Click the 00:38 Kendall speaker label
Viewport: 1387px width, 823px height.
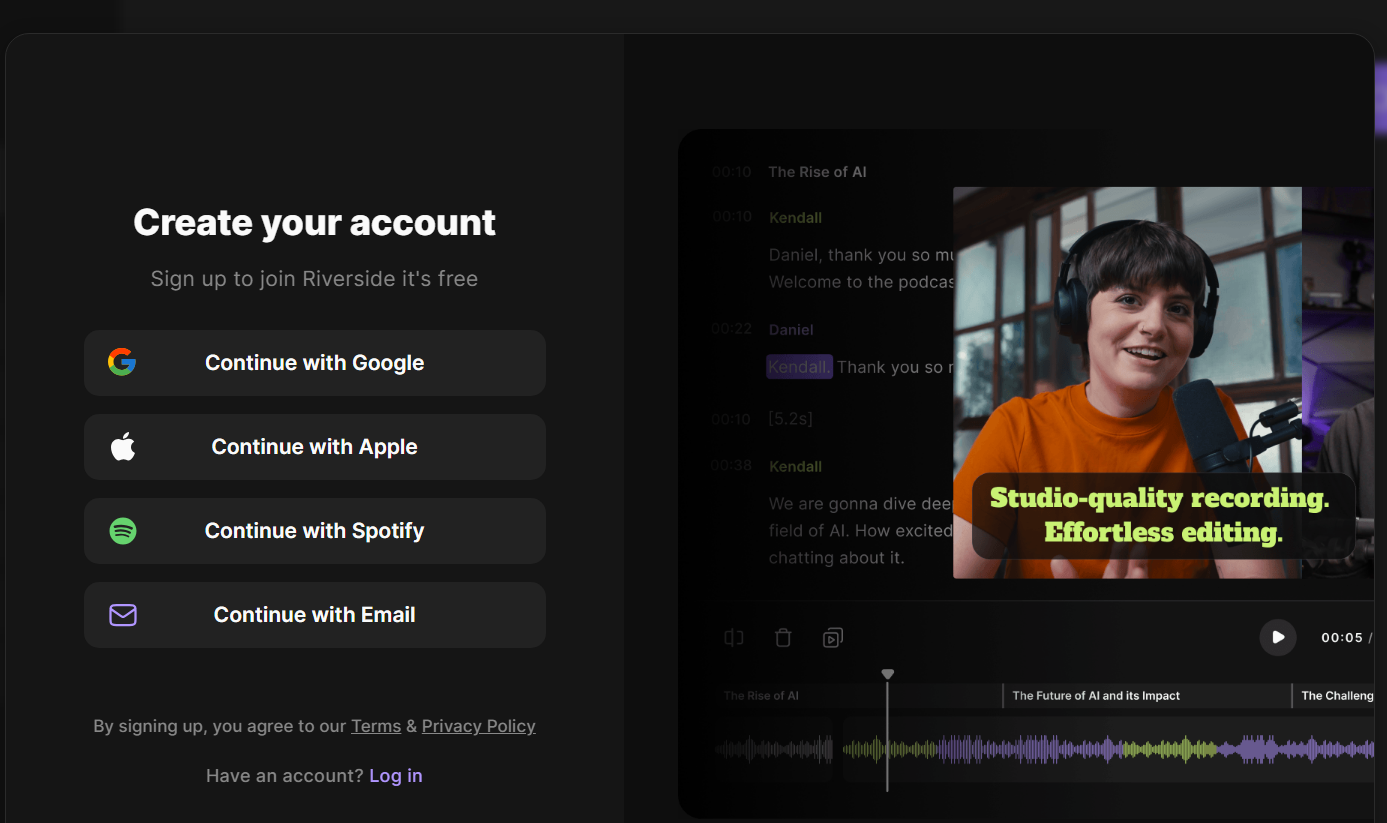[x=795, y=466]
